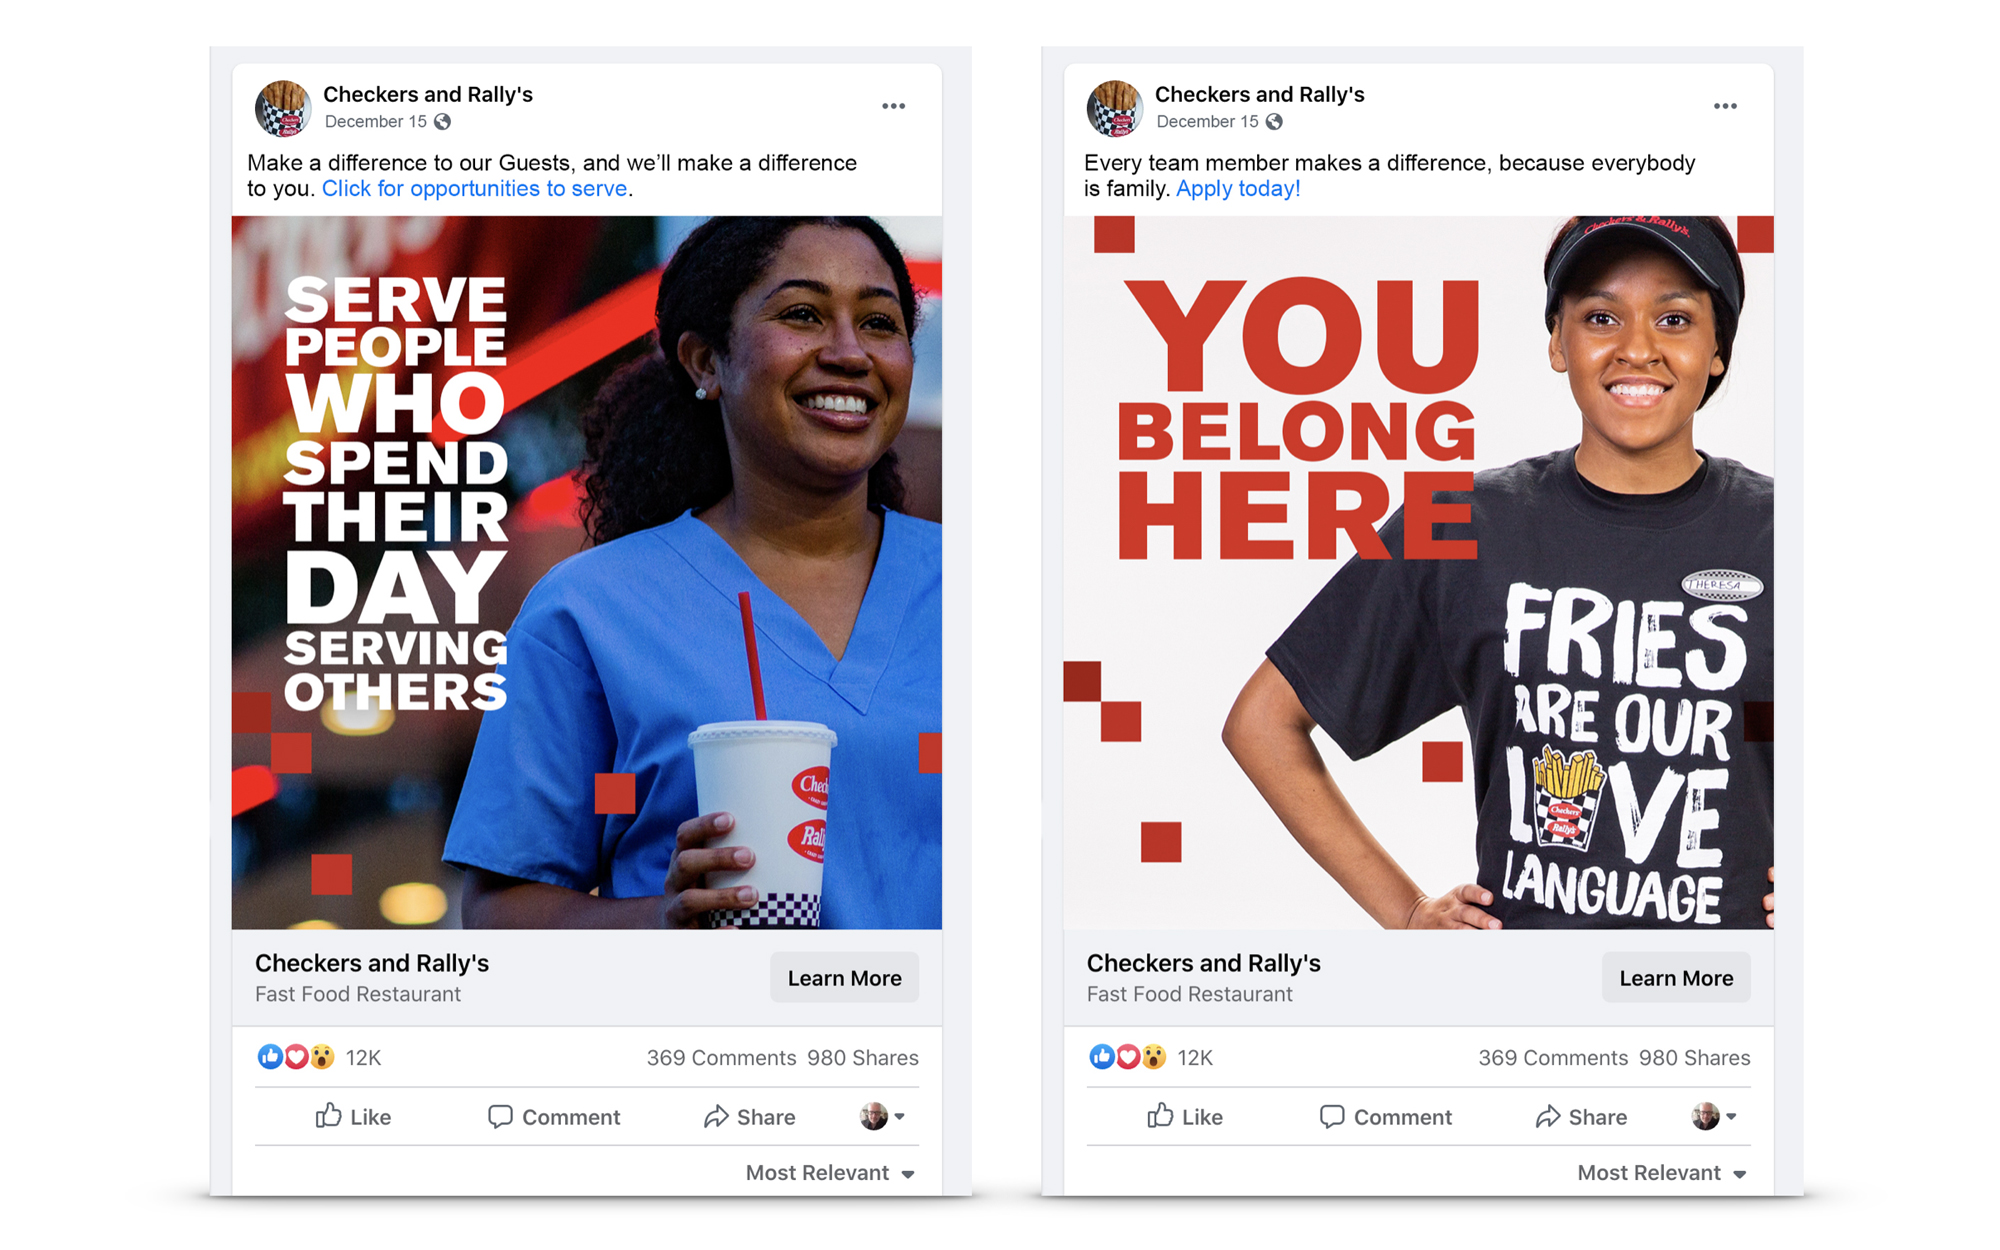
Task: Expand the left post's profile switcher dropdown
Action: (x=883, y=1116)
